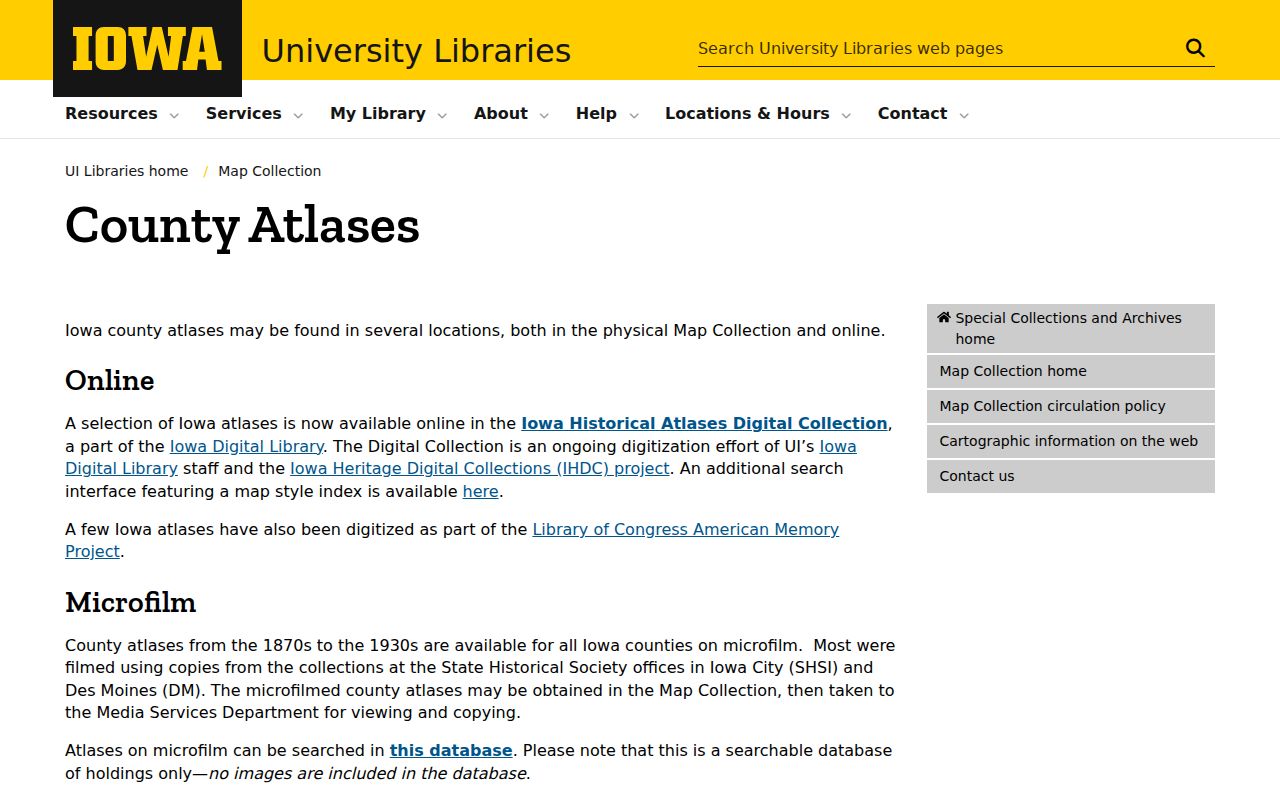The image size is (1280, 800).
Task: Open Special Collections and Archives home
Action: pos(1071,328)
